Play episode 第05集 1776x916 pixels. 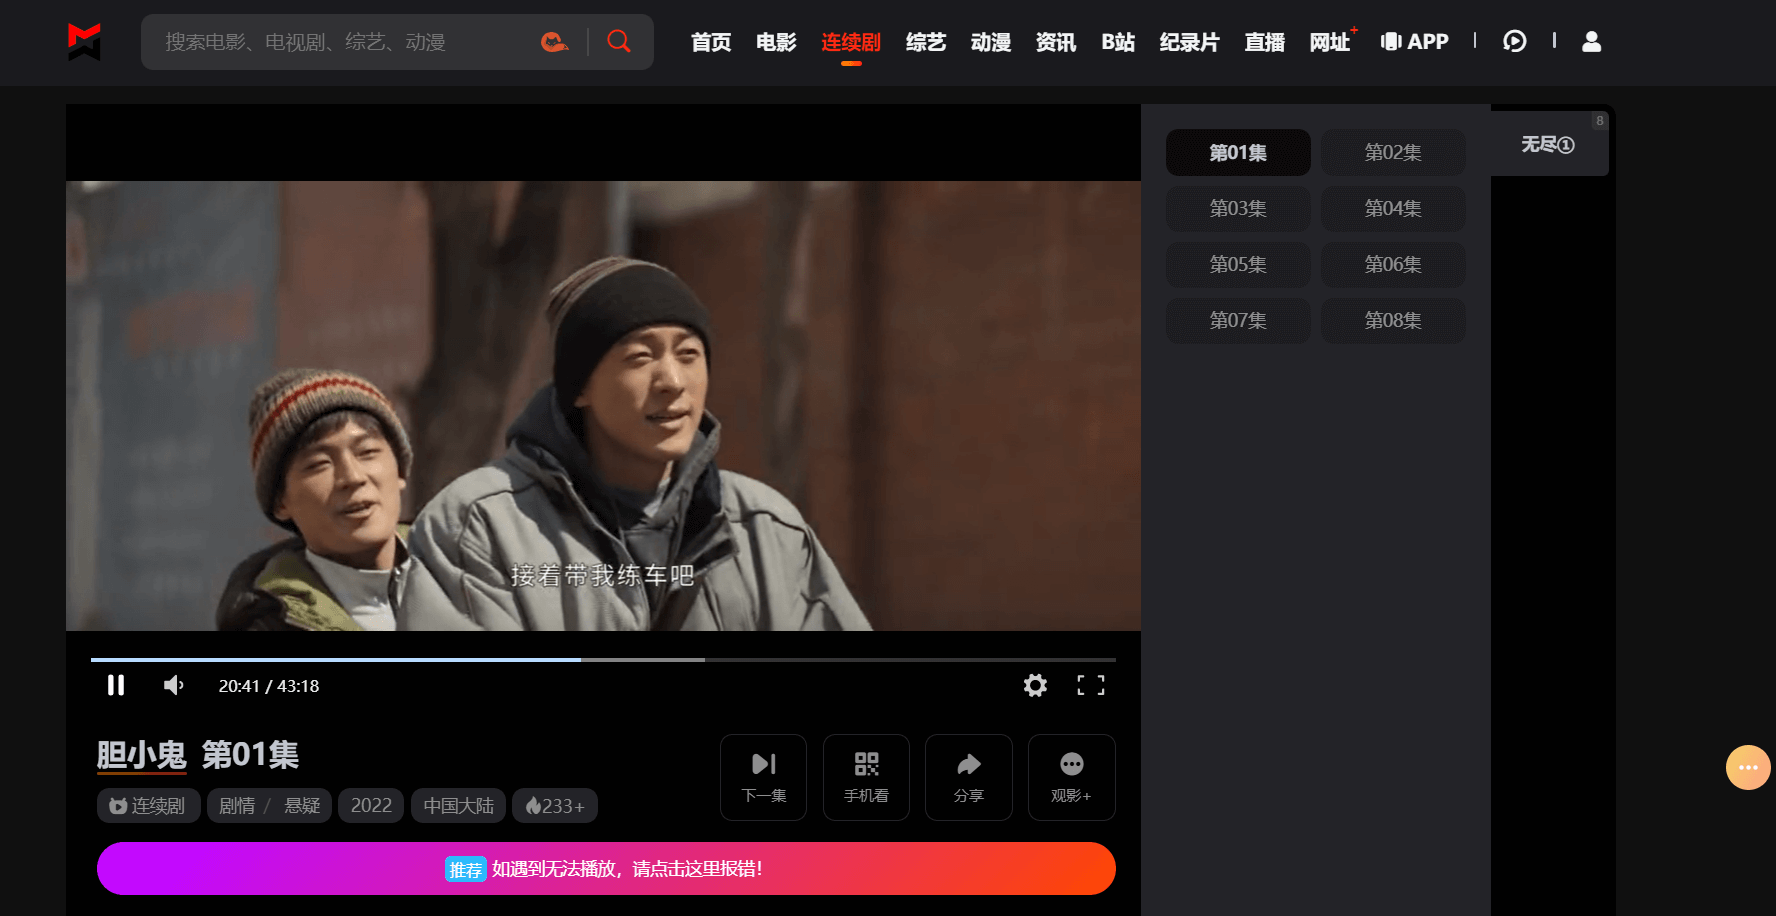coord(1238,265)
